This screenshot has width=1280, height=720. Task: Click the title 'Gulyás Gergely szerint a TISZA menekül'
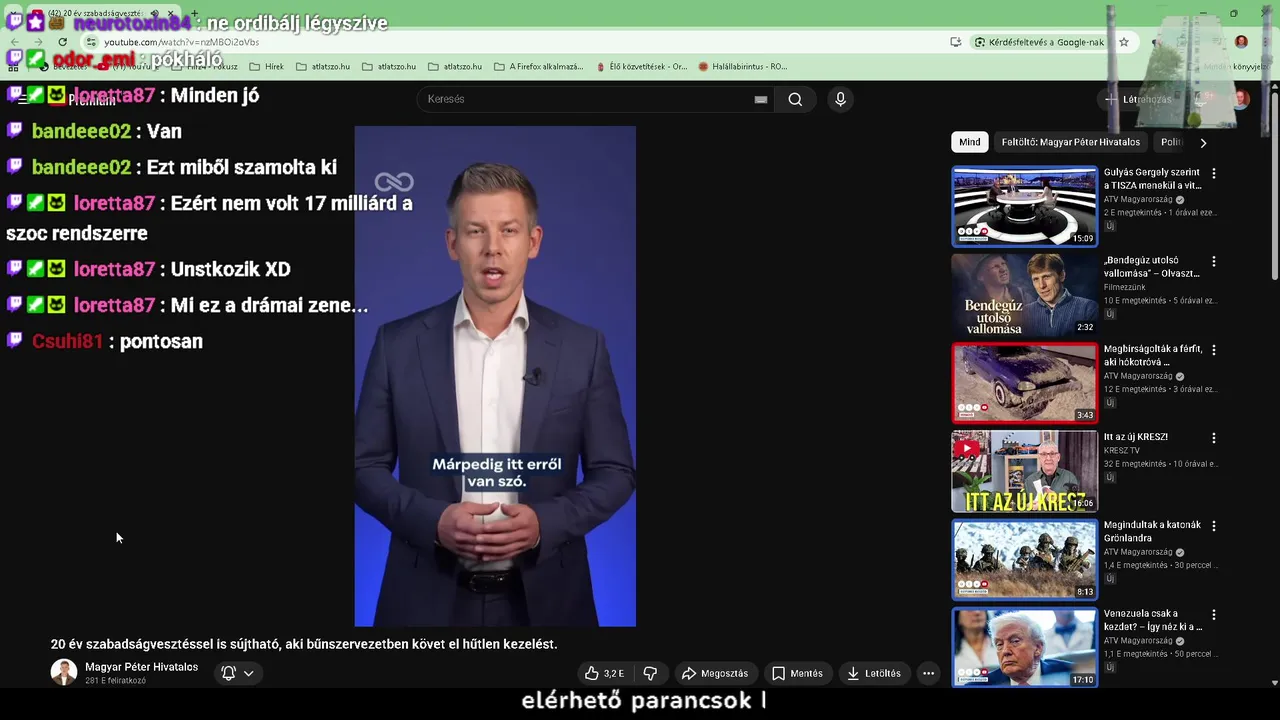coord(1152,179)
